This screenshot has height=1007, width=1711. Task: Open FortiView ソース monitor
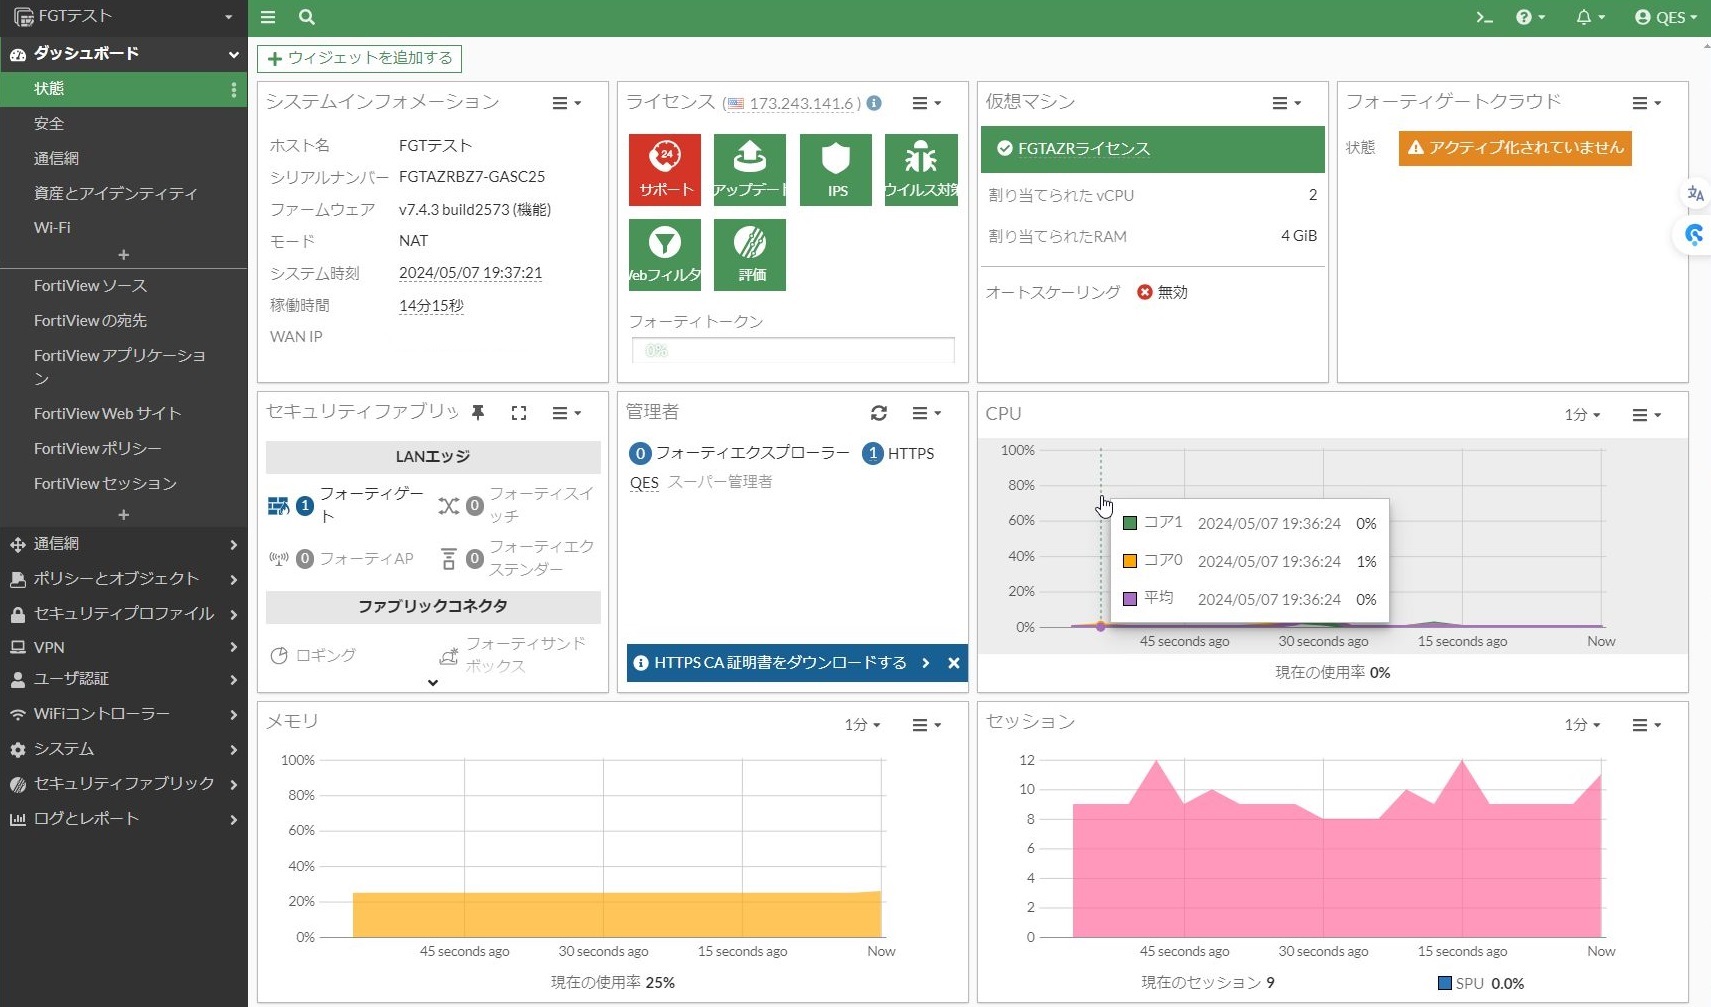click(x=90, y=286)
